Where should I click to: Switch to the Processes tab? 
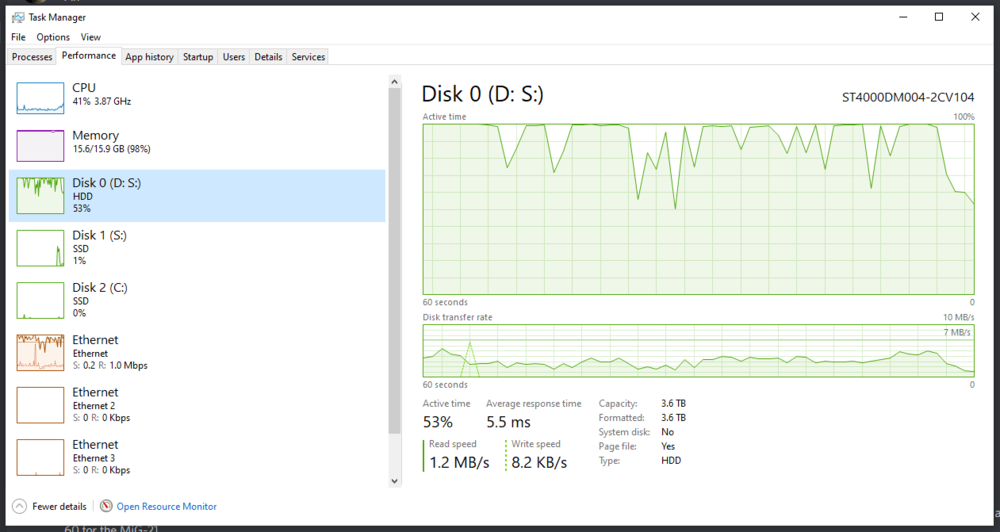32,57
